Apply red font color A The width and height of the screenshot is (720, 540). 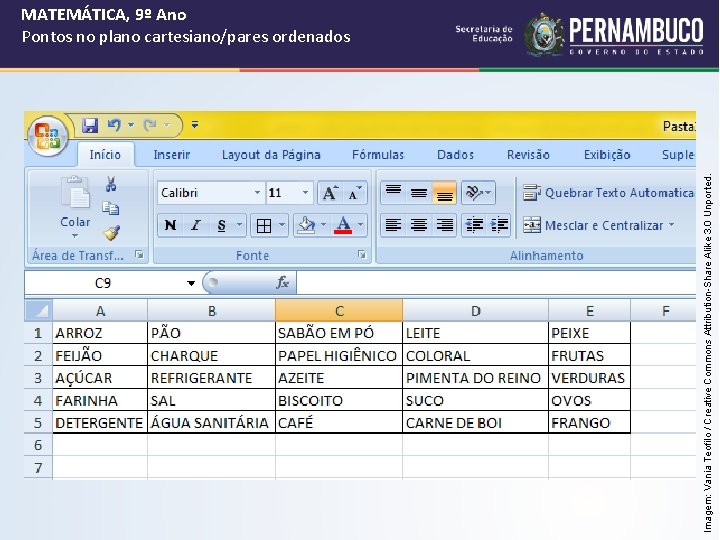pos(343,225)
